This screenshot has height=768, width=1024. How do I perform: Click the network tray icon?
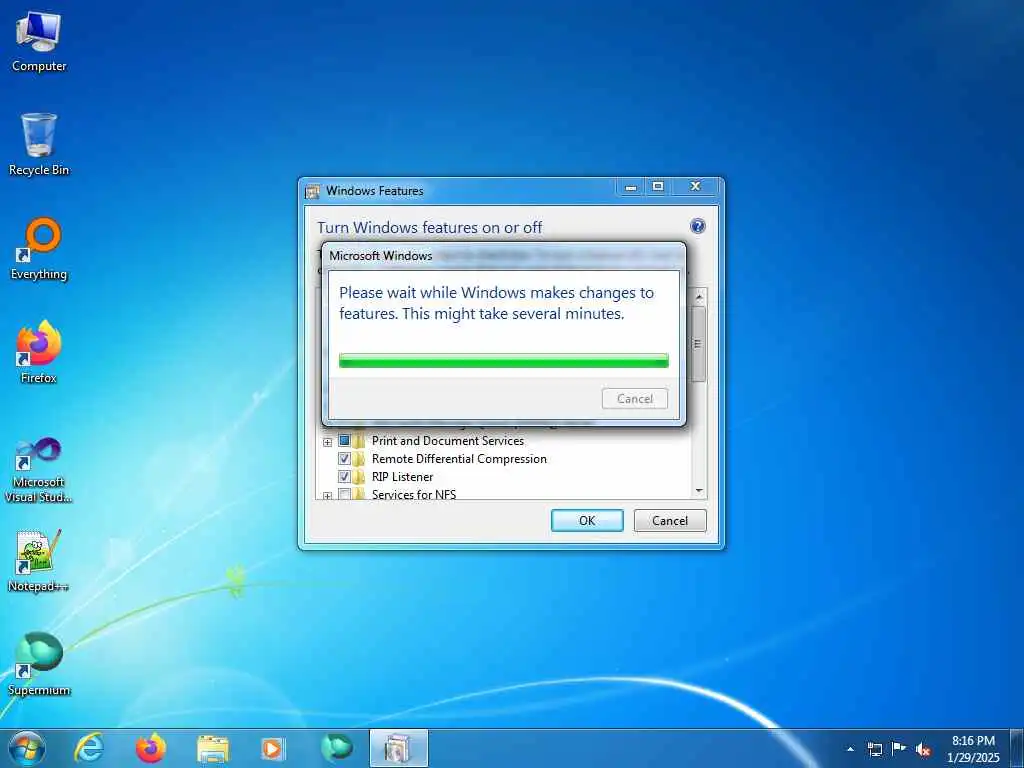click(874, 749)
